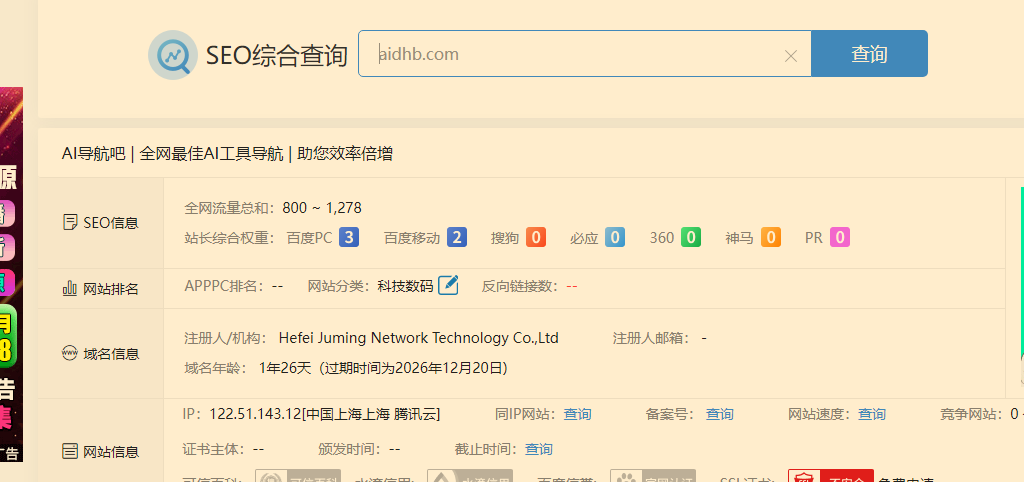Click the 注册人邮箱 label
Screen dimensions: 1024x482
(x=652, y=338)
